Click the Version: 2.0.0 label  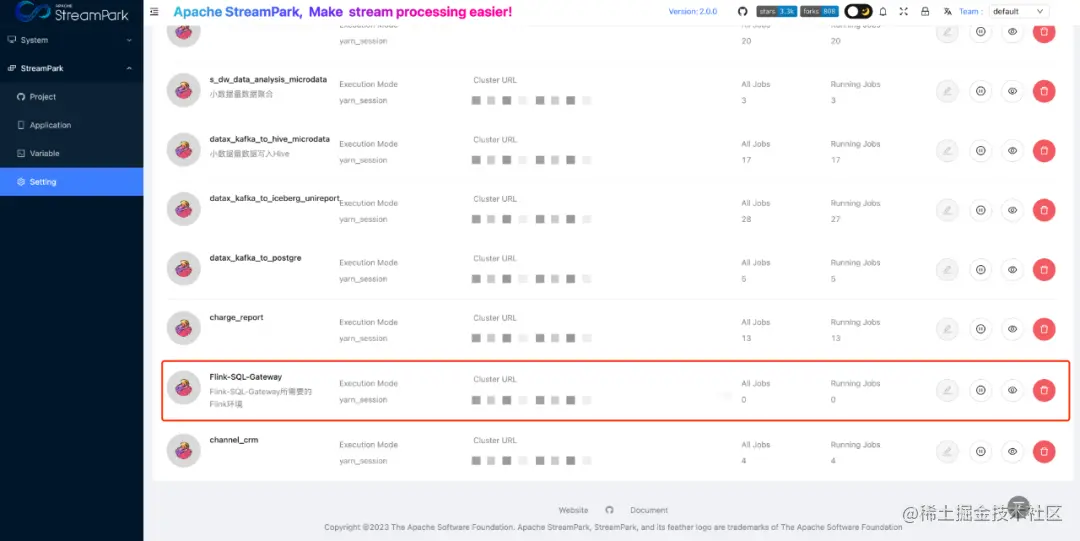[x=692, y=12]
